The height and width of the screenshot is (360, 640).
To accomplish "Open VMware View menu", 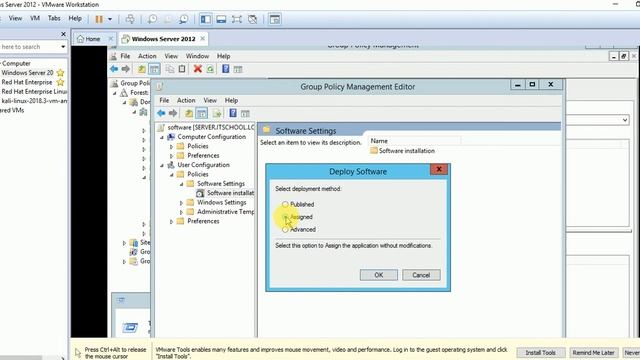I will [16, 18].
